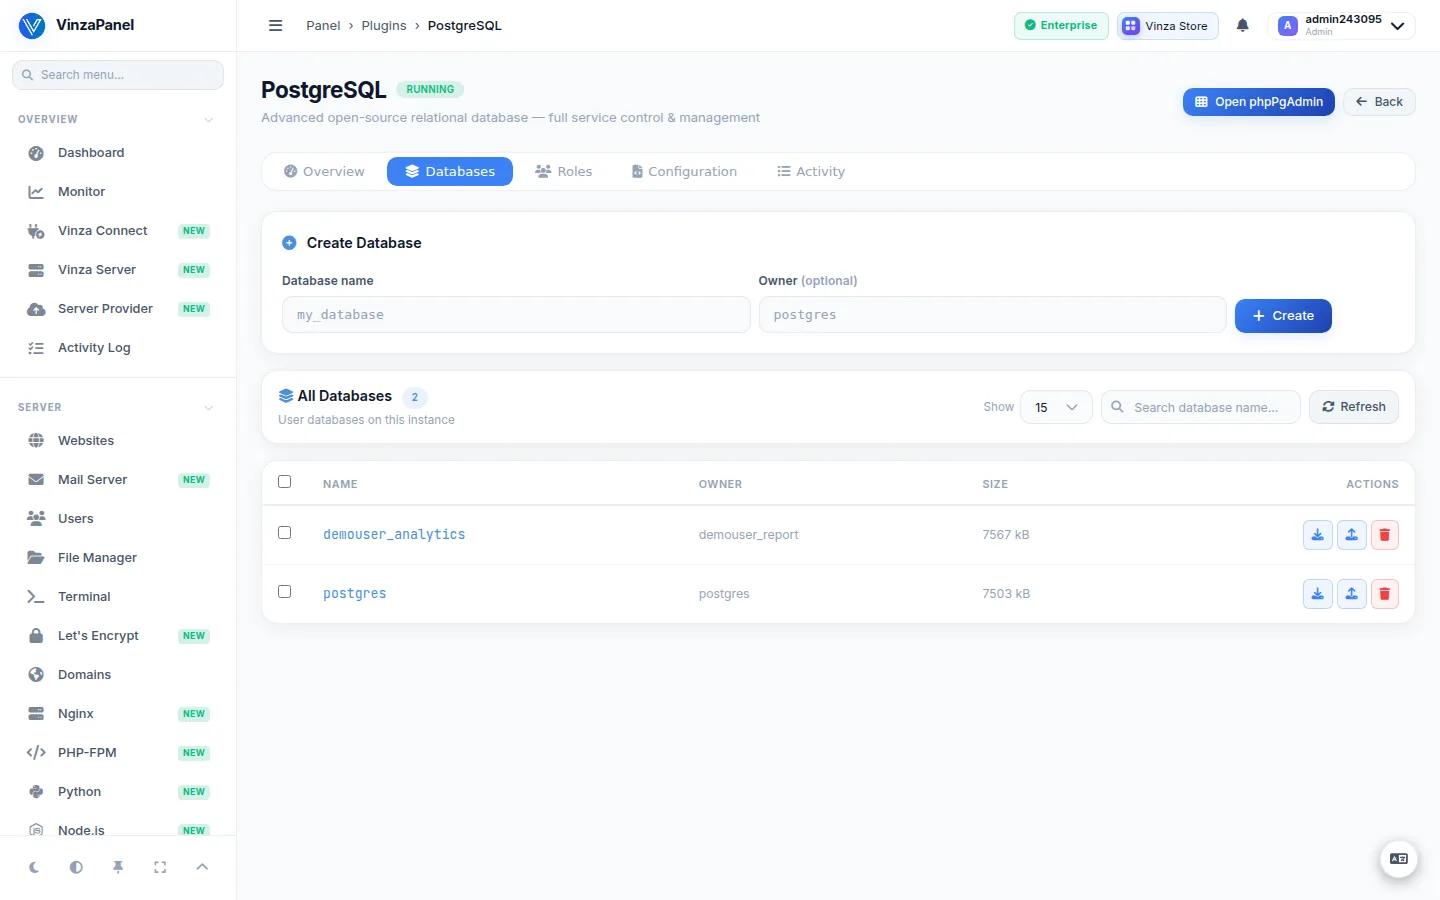Download backup of demouser_analytics database
Image resolution: width=1440 pixels, height=900 pixels.
coord(1318,535)
